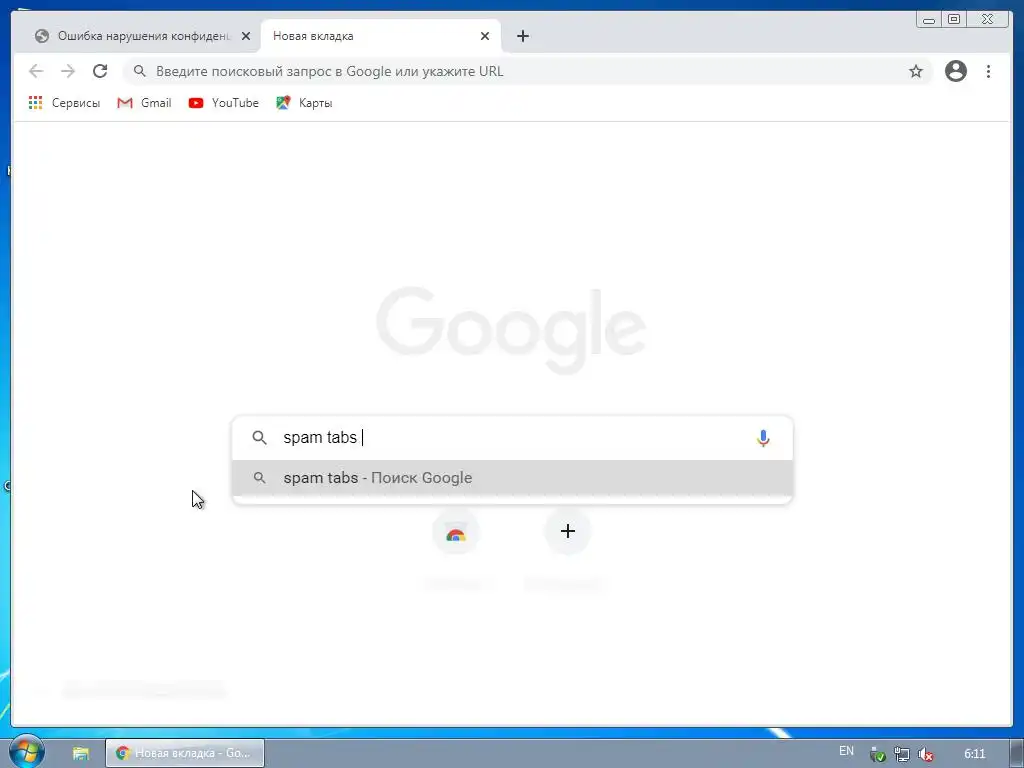
Task: Open Windows Explorer from the taskbar
Action: point(80,753)
